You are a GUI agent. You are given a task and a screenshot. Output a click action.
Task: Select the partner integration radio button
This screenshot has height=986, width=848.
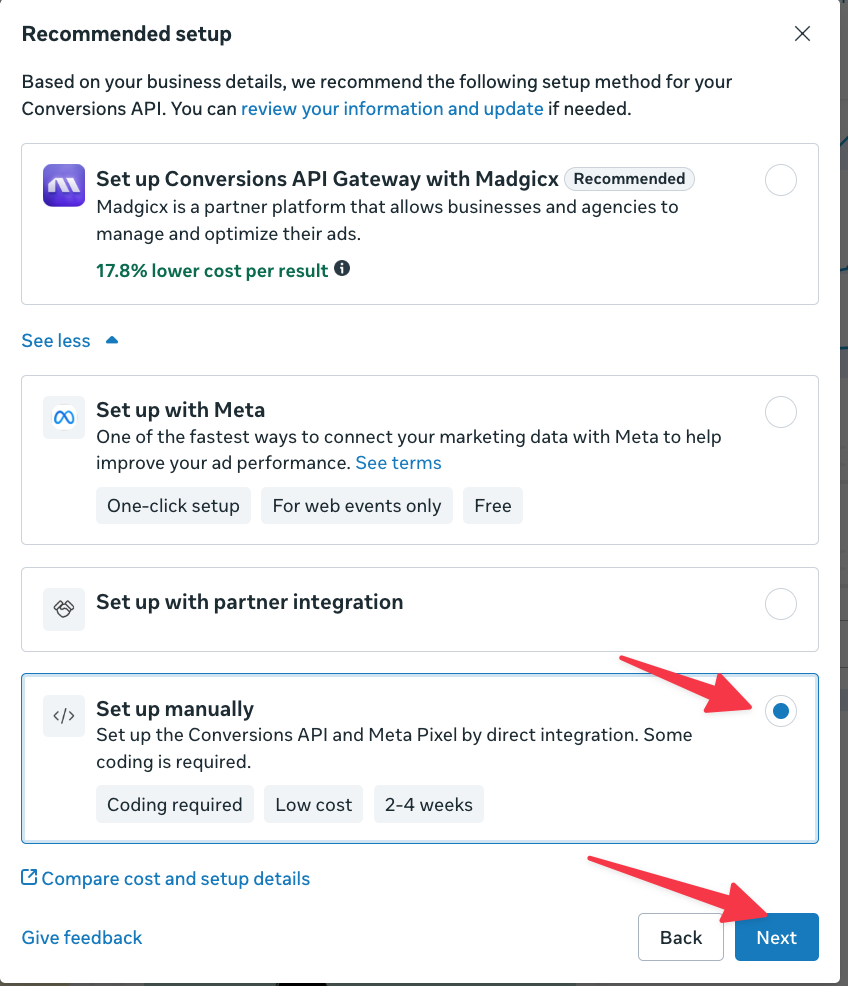tap(781, 604)
